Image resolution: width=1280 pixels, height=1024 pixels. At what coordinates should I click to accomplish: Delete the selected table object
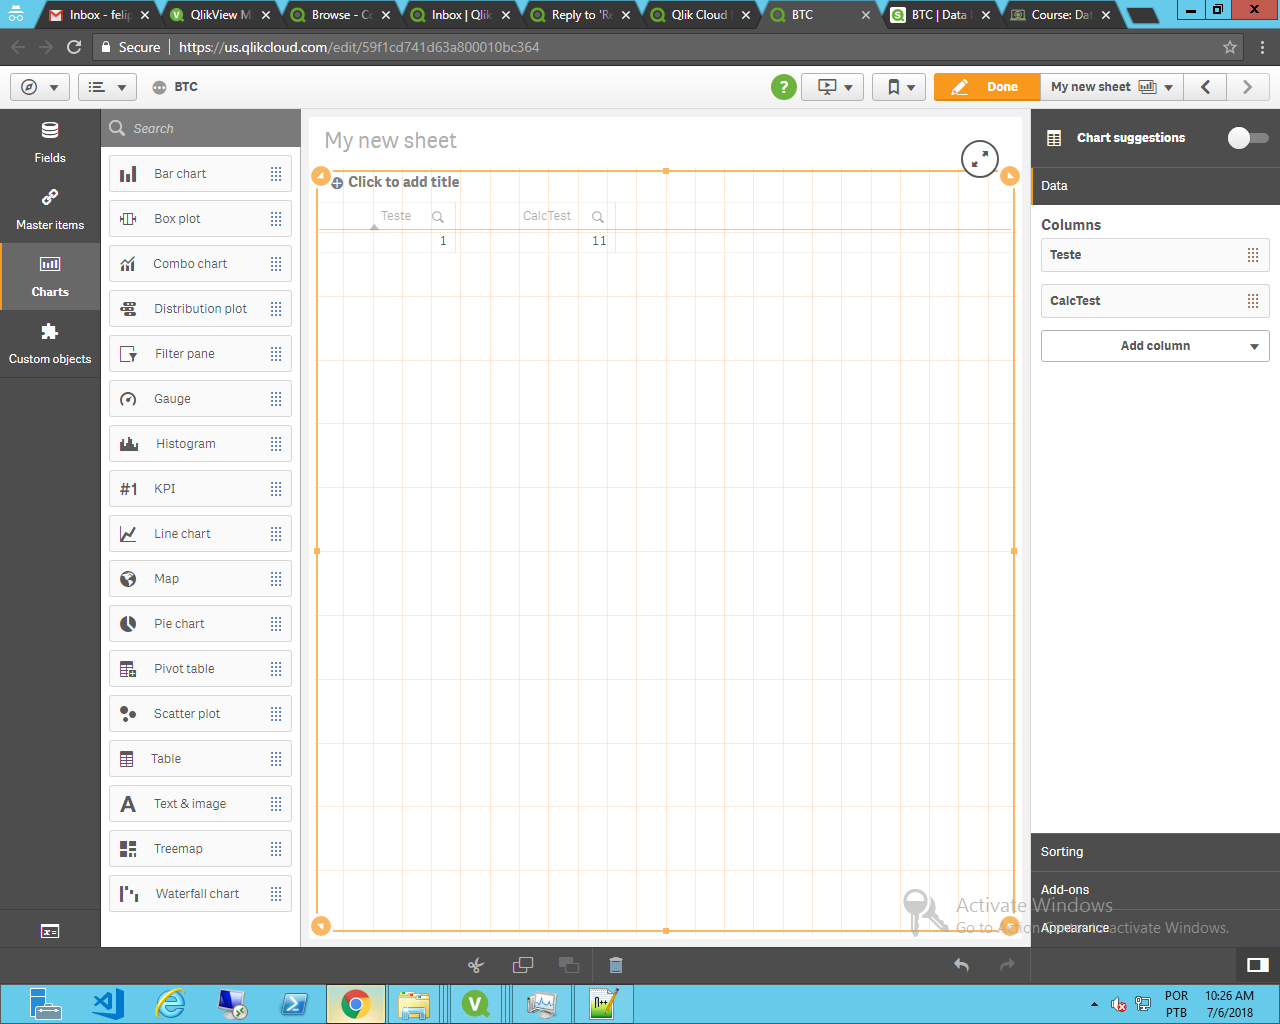coord(616,965)
